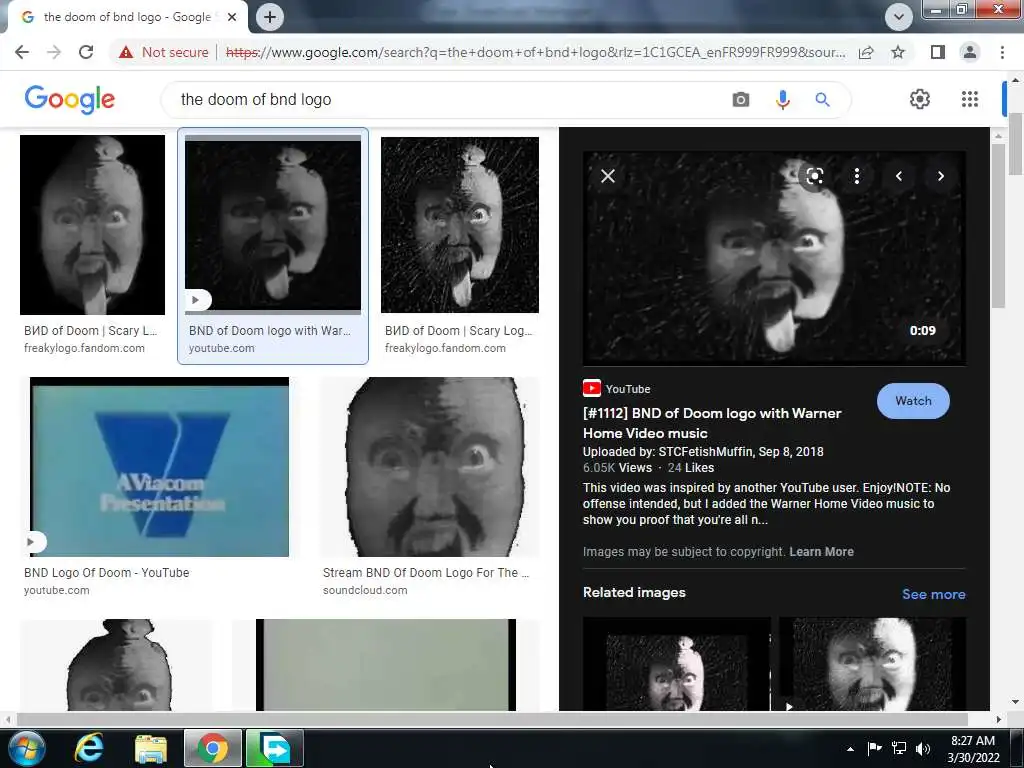Show the previous image in preview

tap(899, 176)
